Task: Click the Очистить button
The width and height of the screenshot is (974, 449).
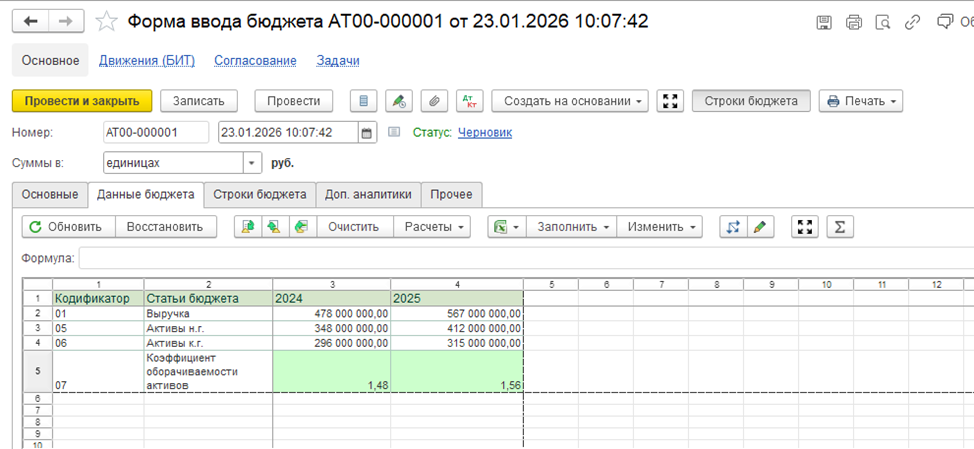Action: [x=355, y=227]
